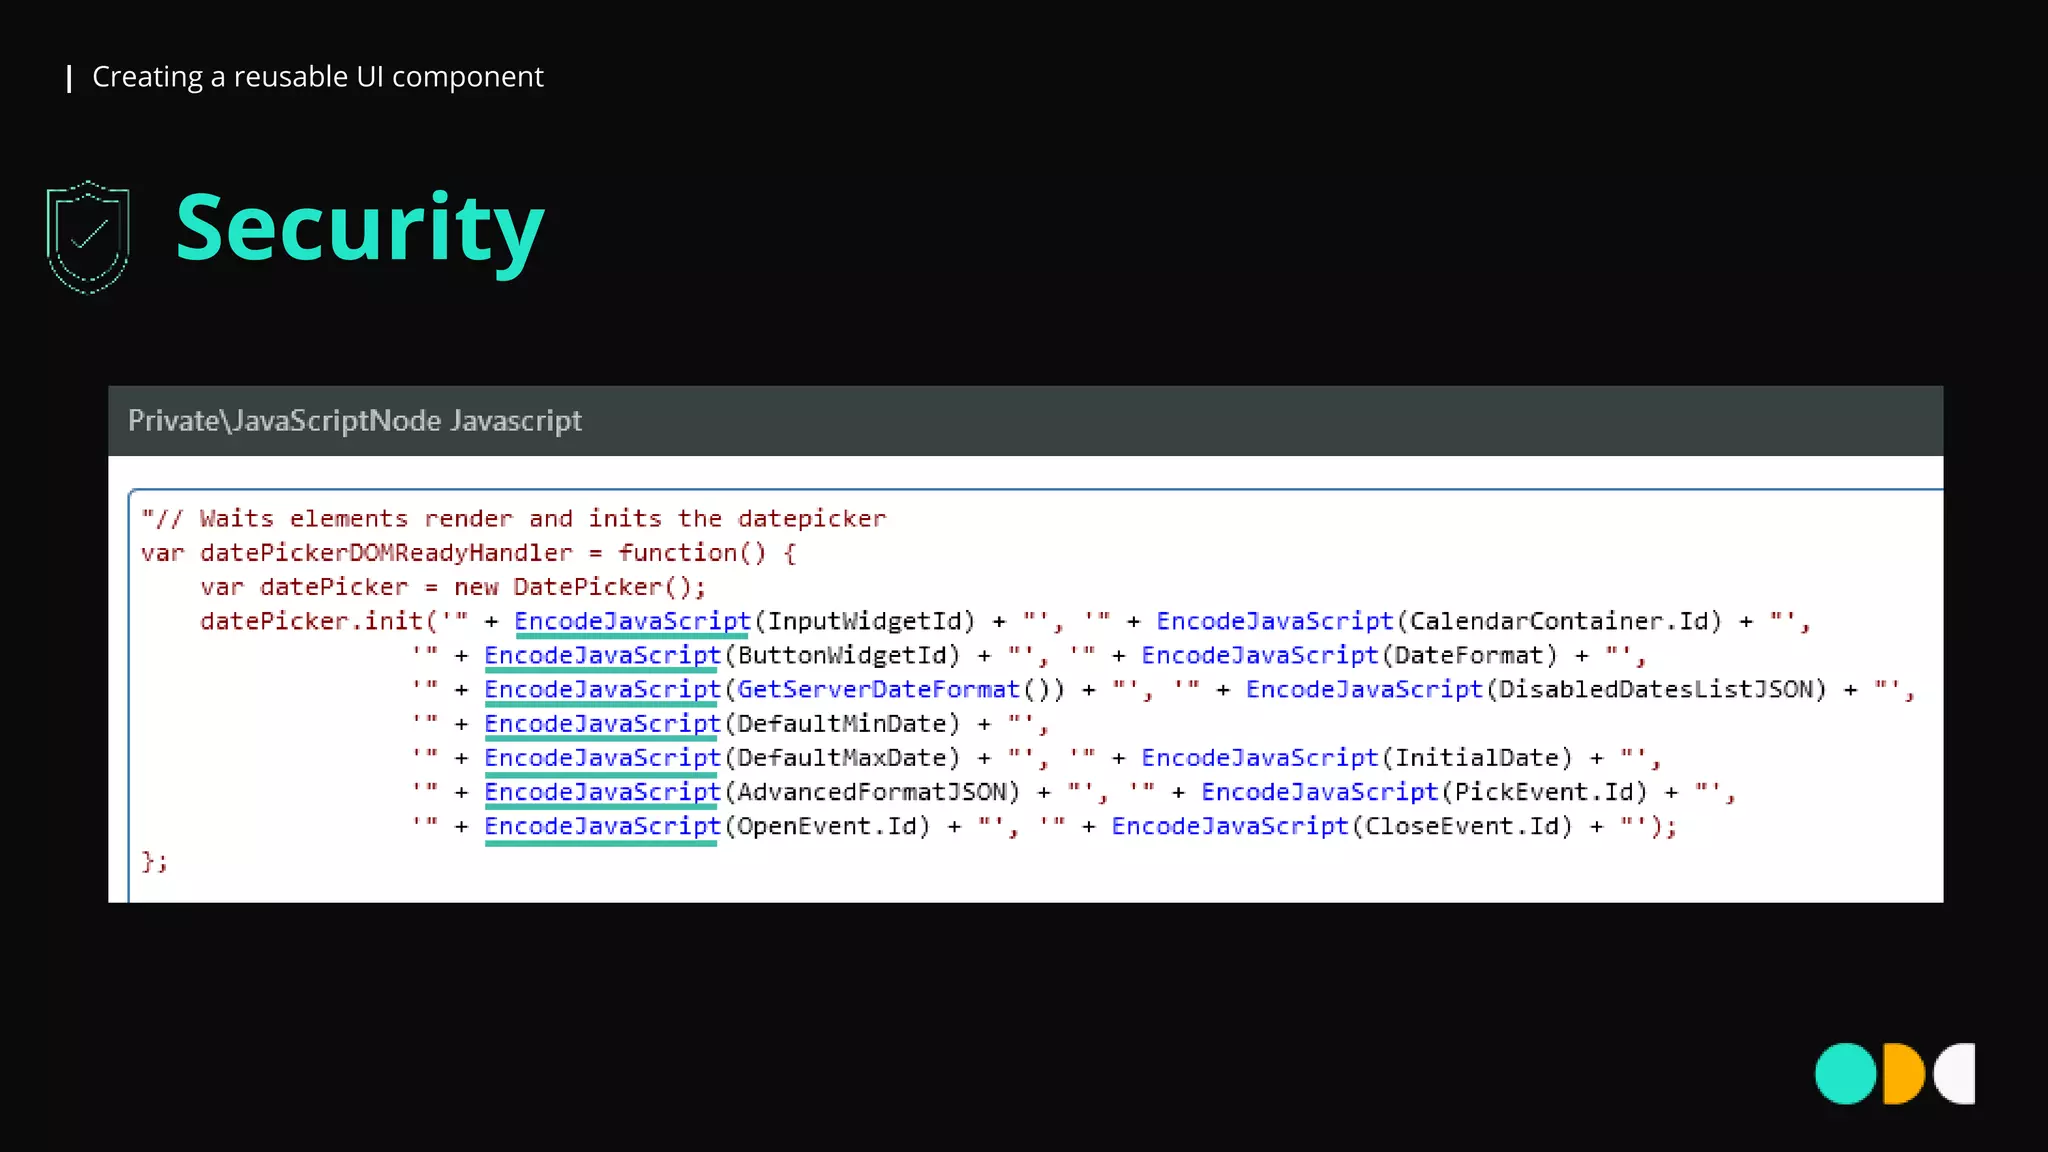Click EncodeJavaScript before DefaultMinDate
The image size is (2048, 1152).
602,723
